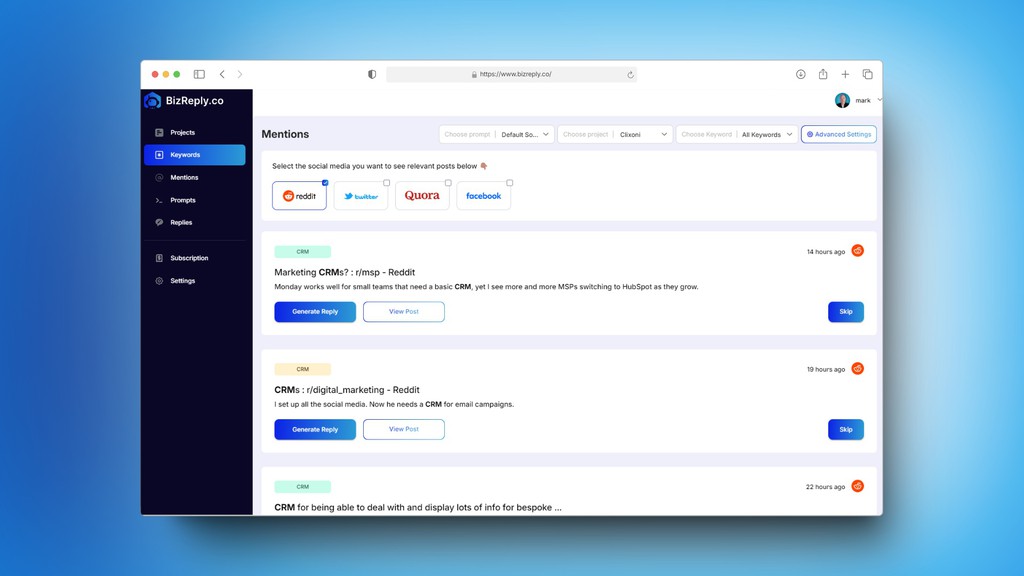Screen dimensions: 1024x576
Task: Click reddit icon beside 19 hours ago
Action: [x=857, y=368]
